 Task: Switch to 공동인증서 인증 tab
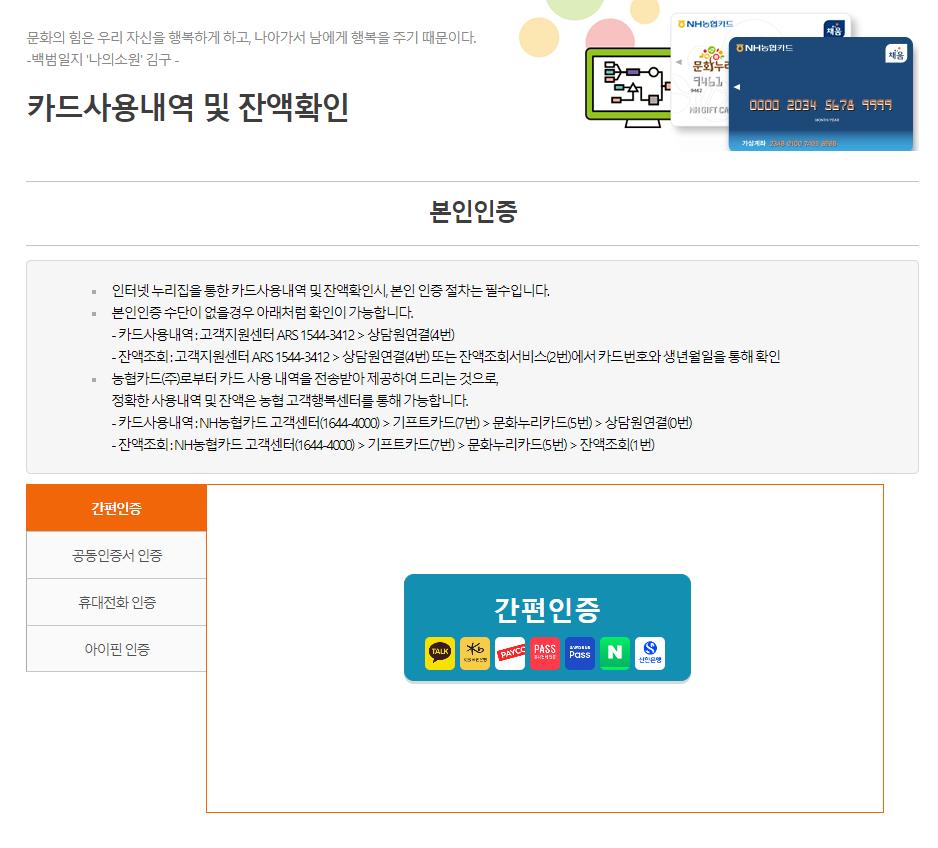pyautogui.click(x=117, y=555)
